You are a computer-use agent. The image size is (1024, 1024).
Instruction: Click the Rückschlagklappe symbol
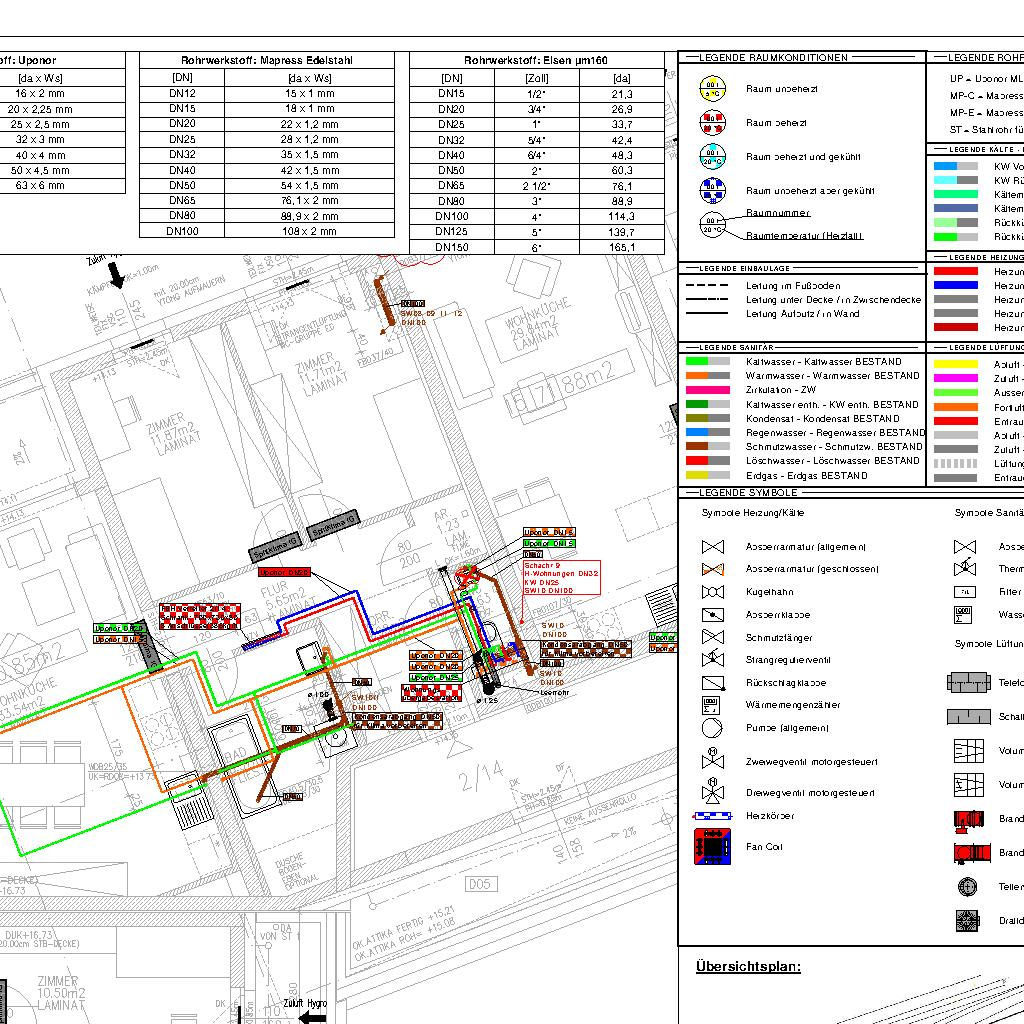coord(712,683)
